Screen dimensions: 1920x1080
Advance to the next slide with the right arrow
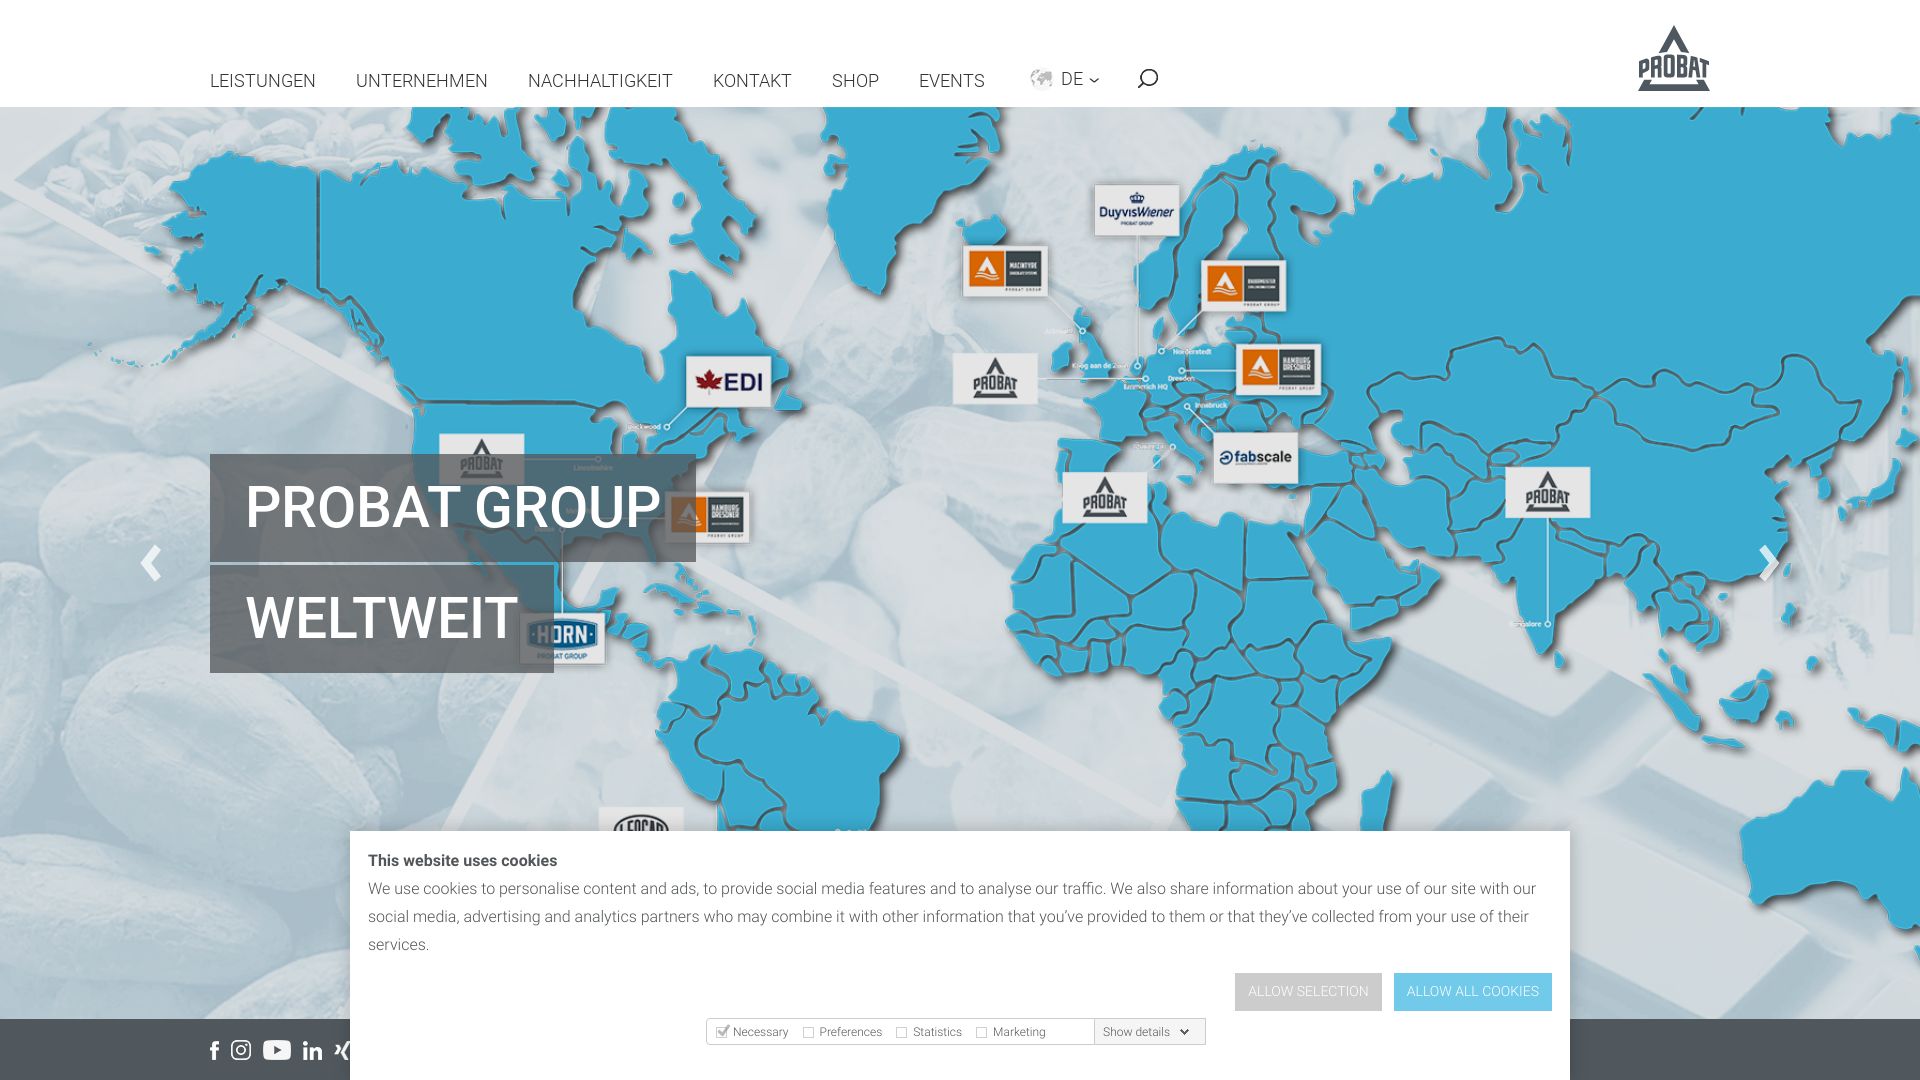coord(1768,563)
